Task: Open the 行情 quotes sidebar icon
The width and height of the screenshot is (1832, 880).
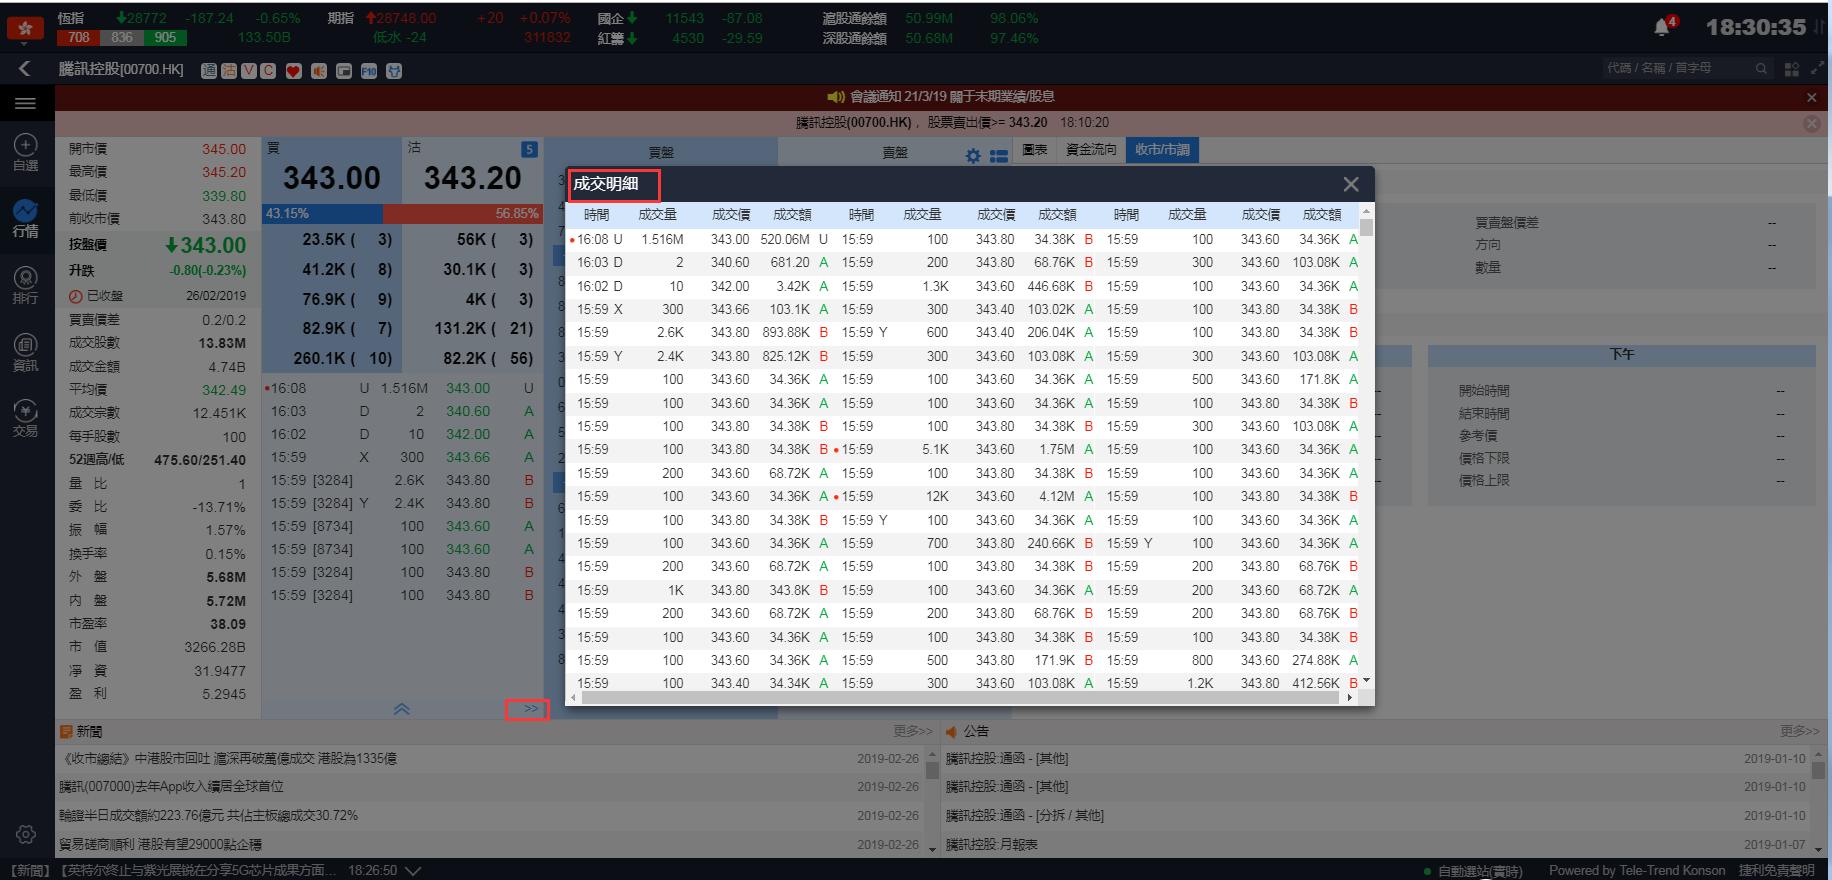Action: [x=26, y=218]
